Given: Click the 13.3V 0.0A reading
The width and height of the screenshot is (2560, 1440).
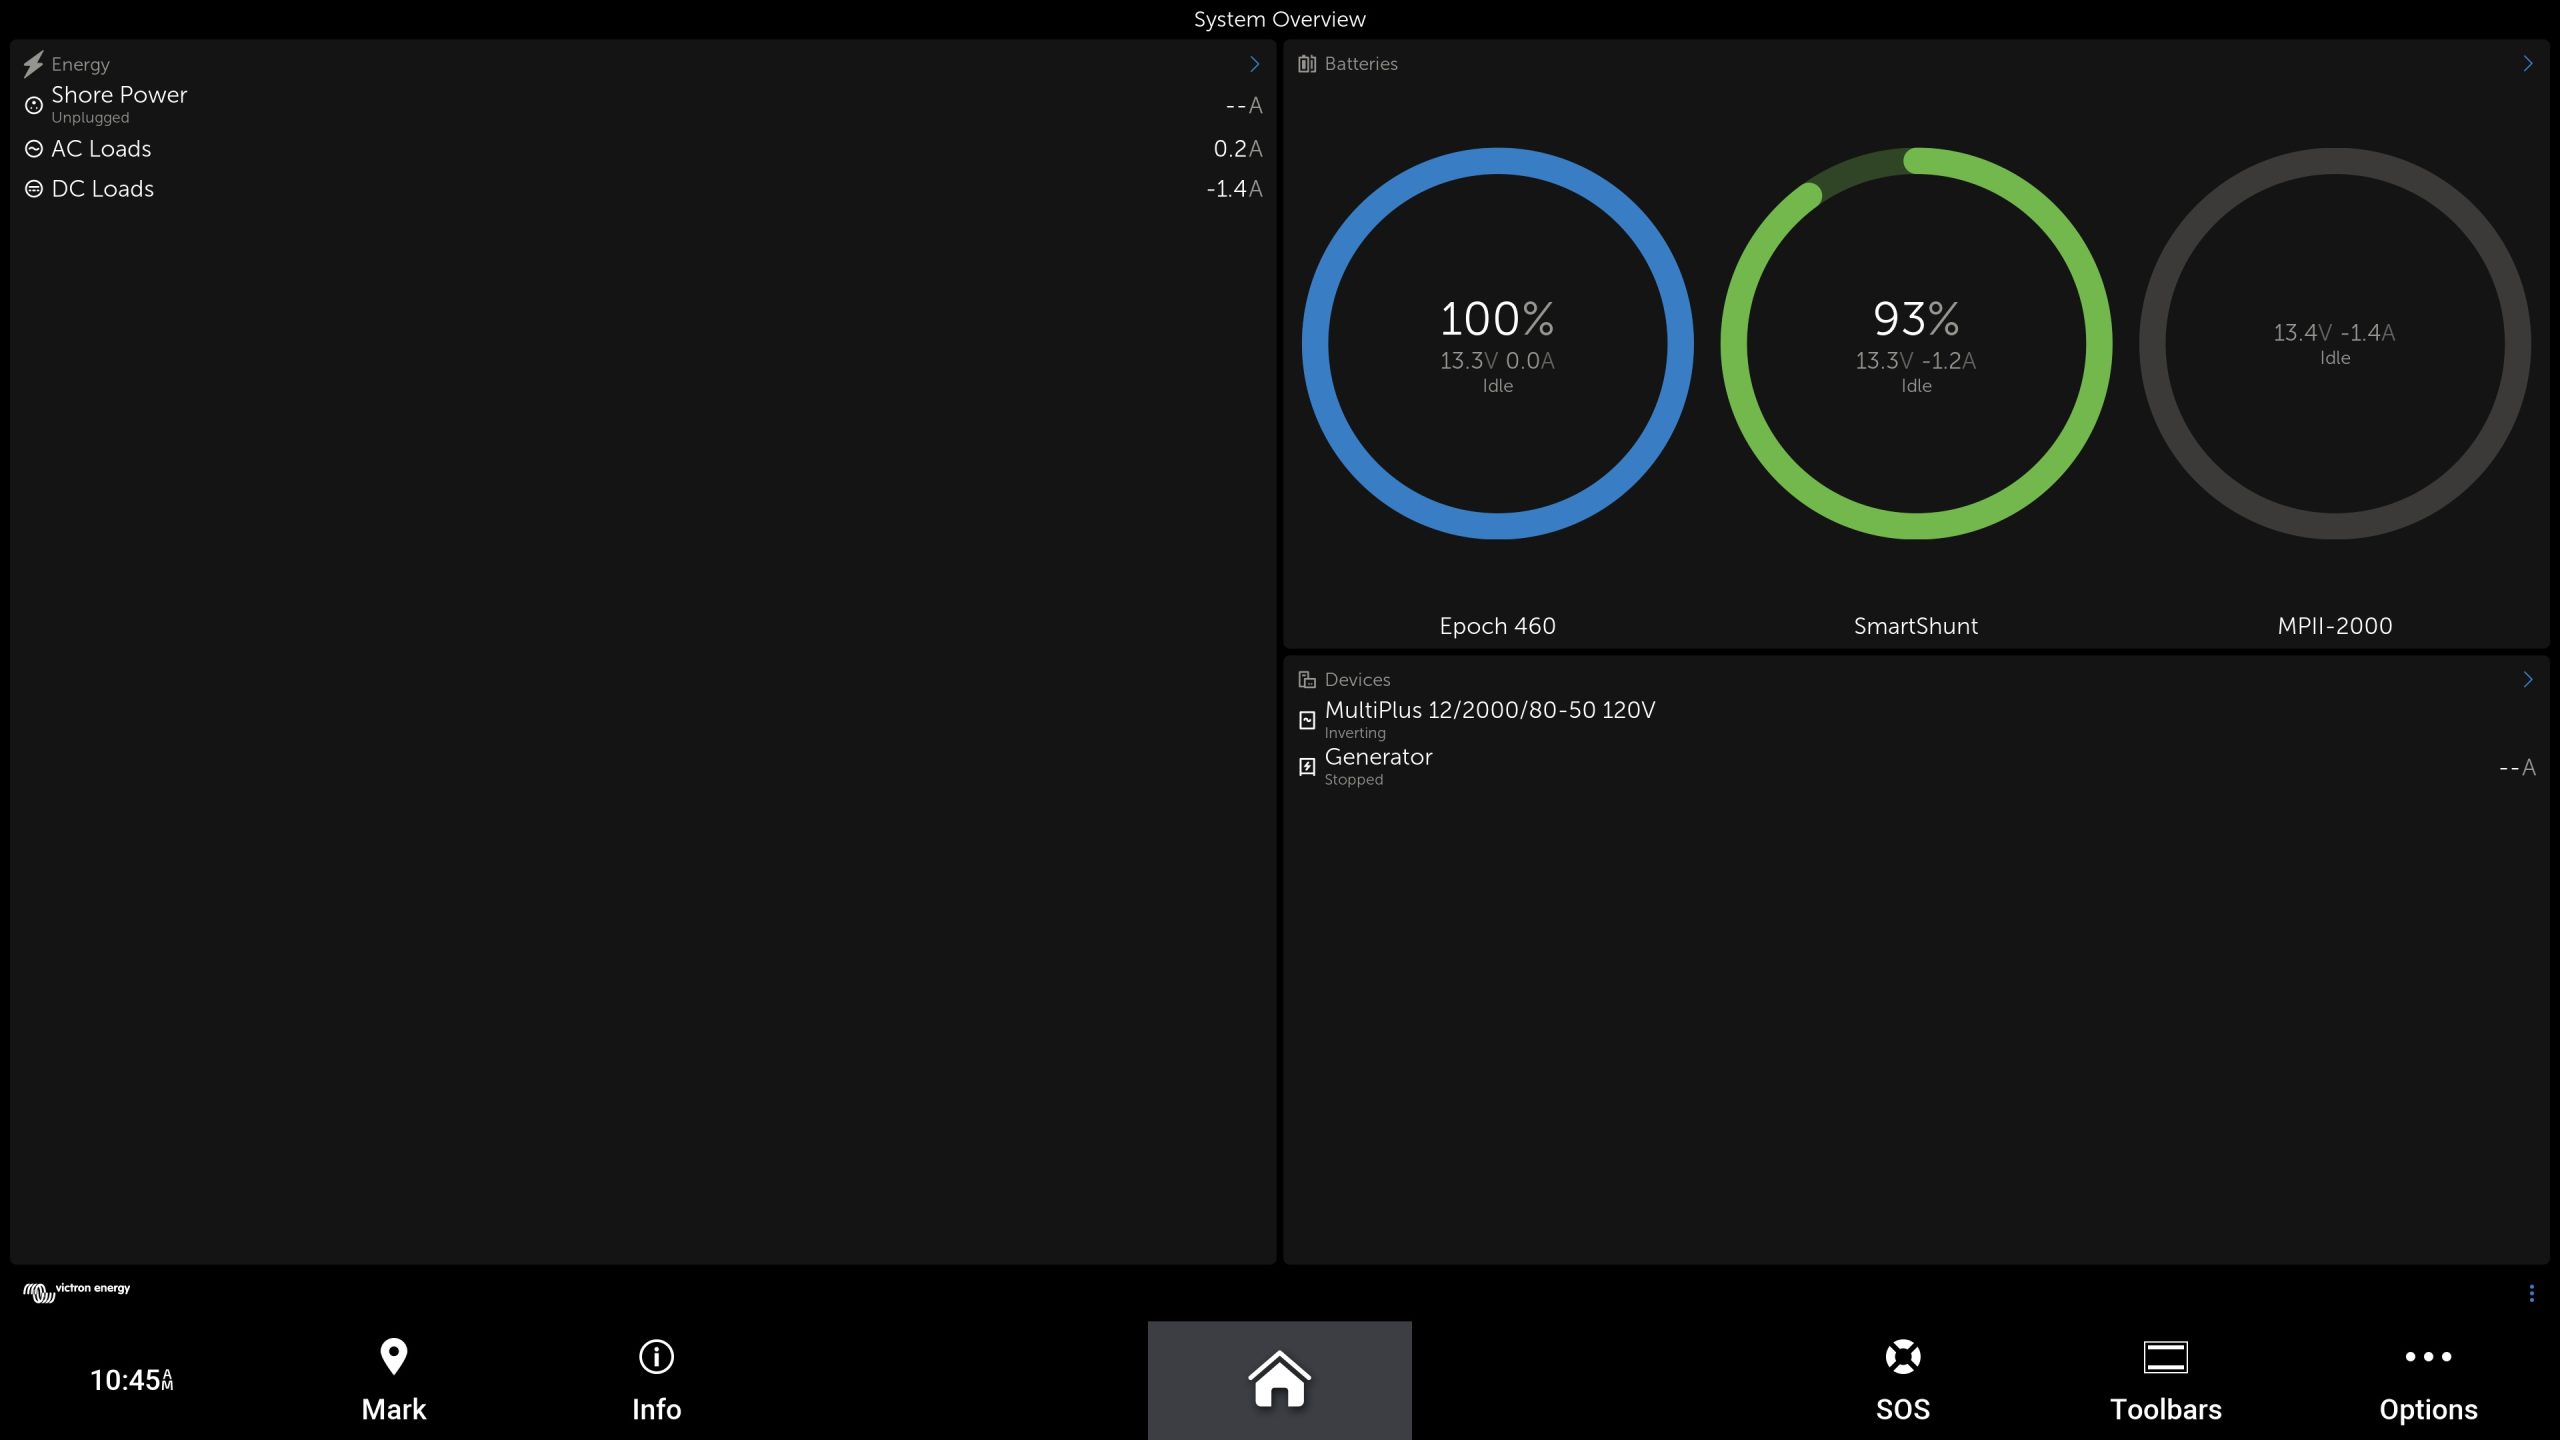Looking at the screenshot, I should 1498,361.
